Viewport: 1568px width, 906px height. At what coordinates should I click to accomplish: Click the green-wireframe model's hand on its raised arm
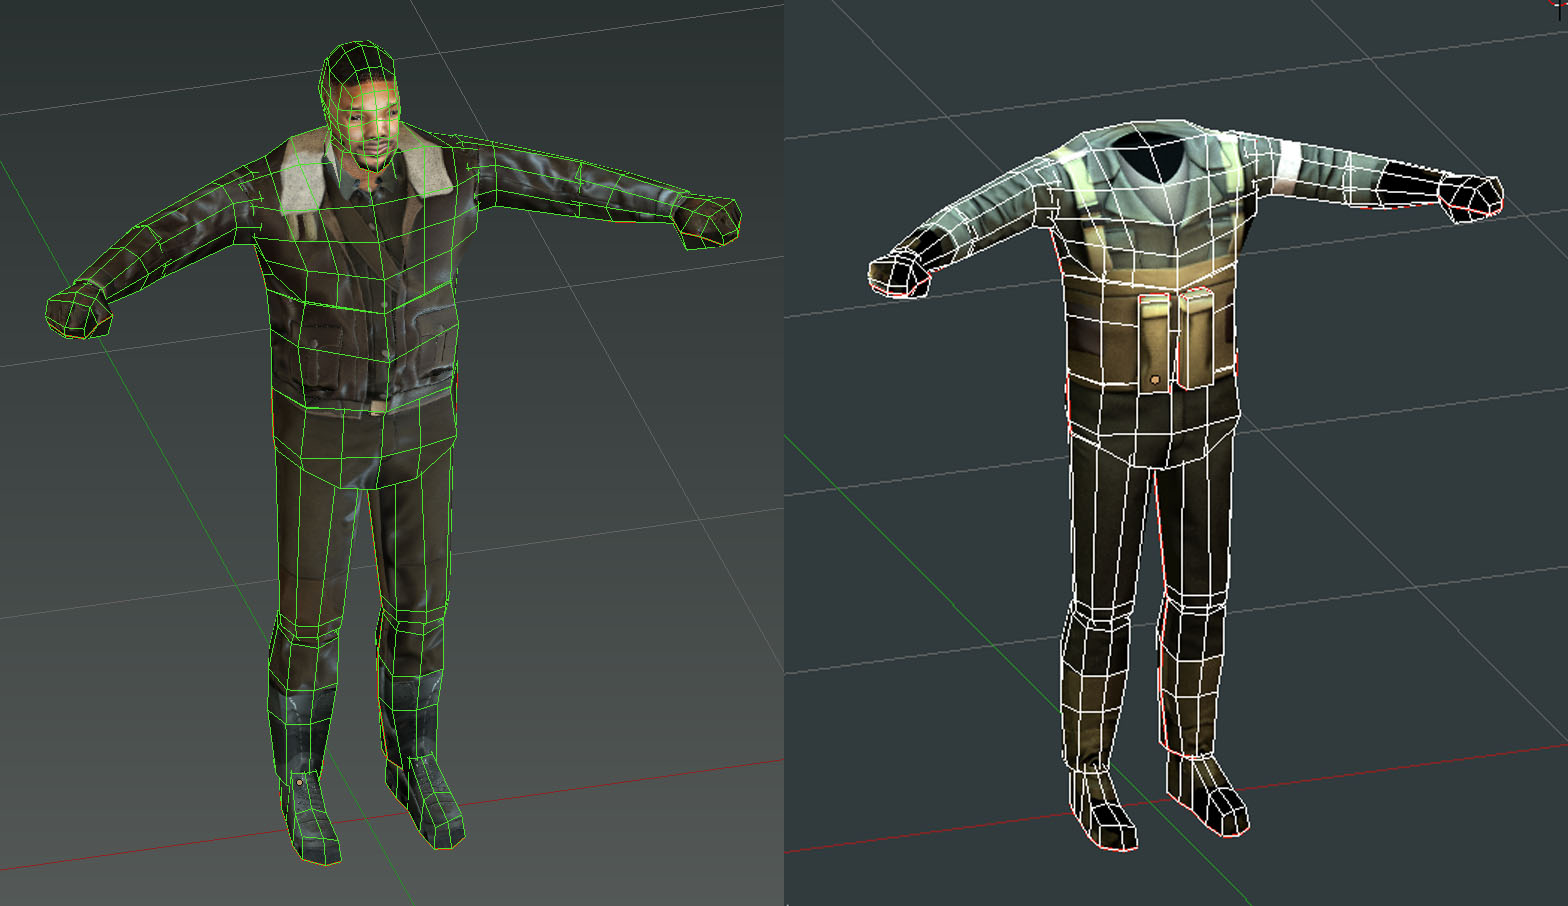coord(708,220)
